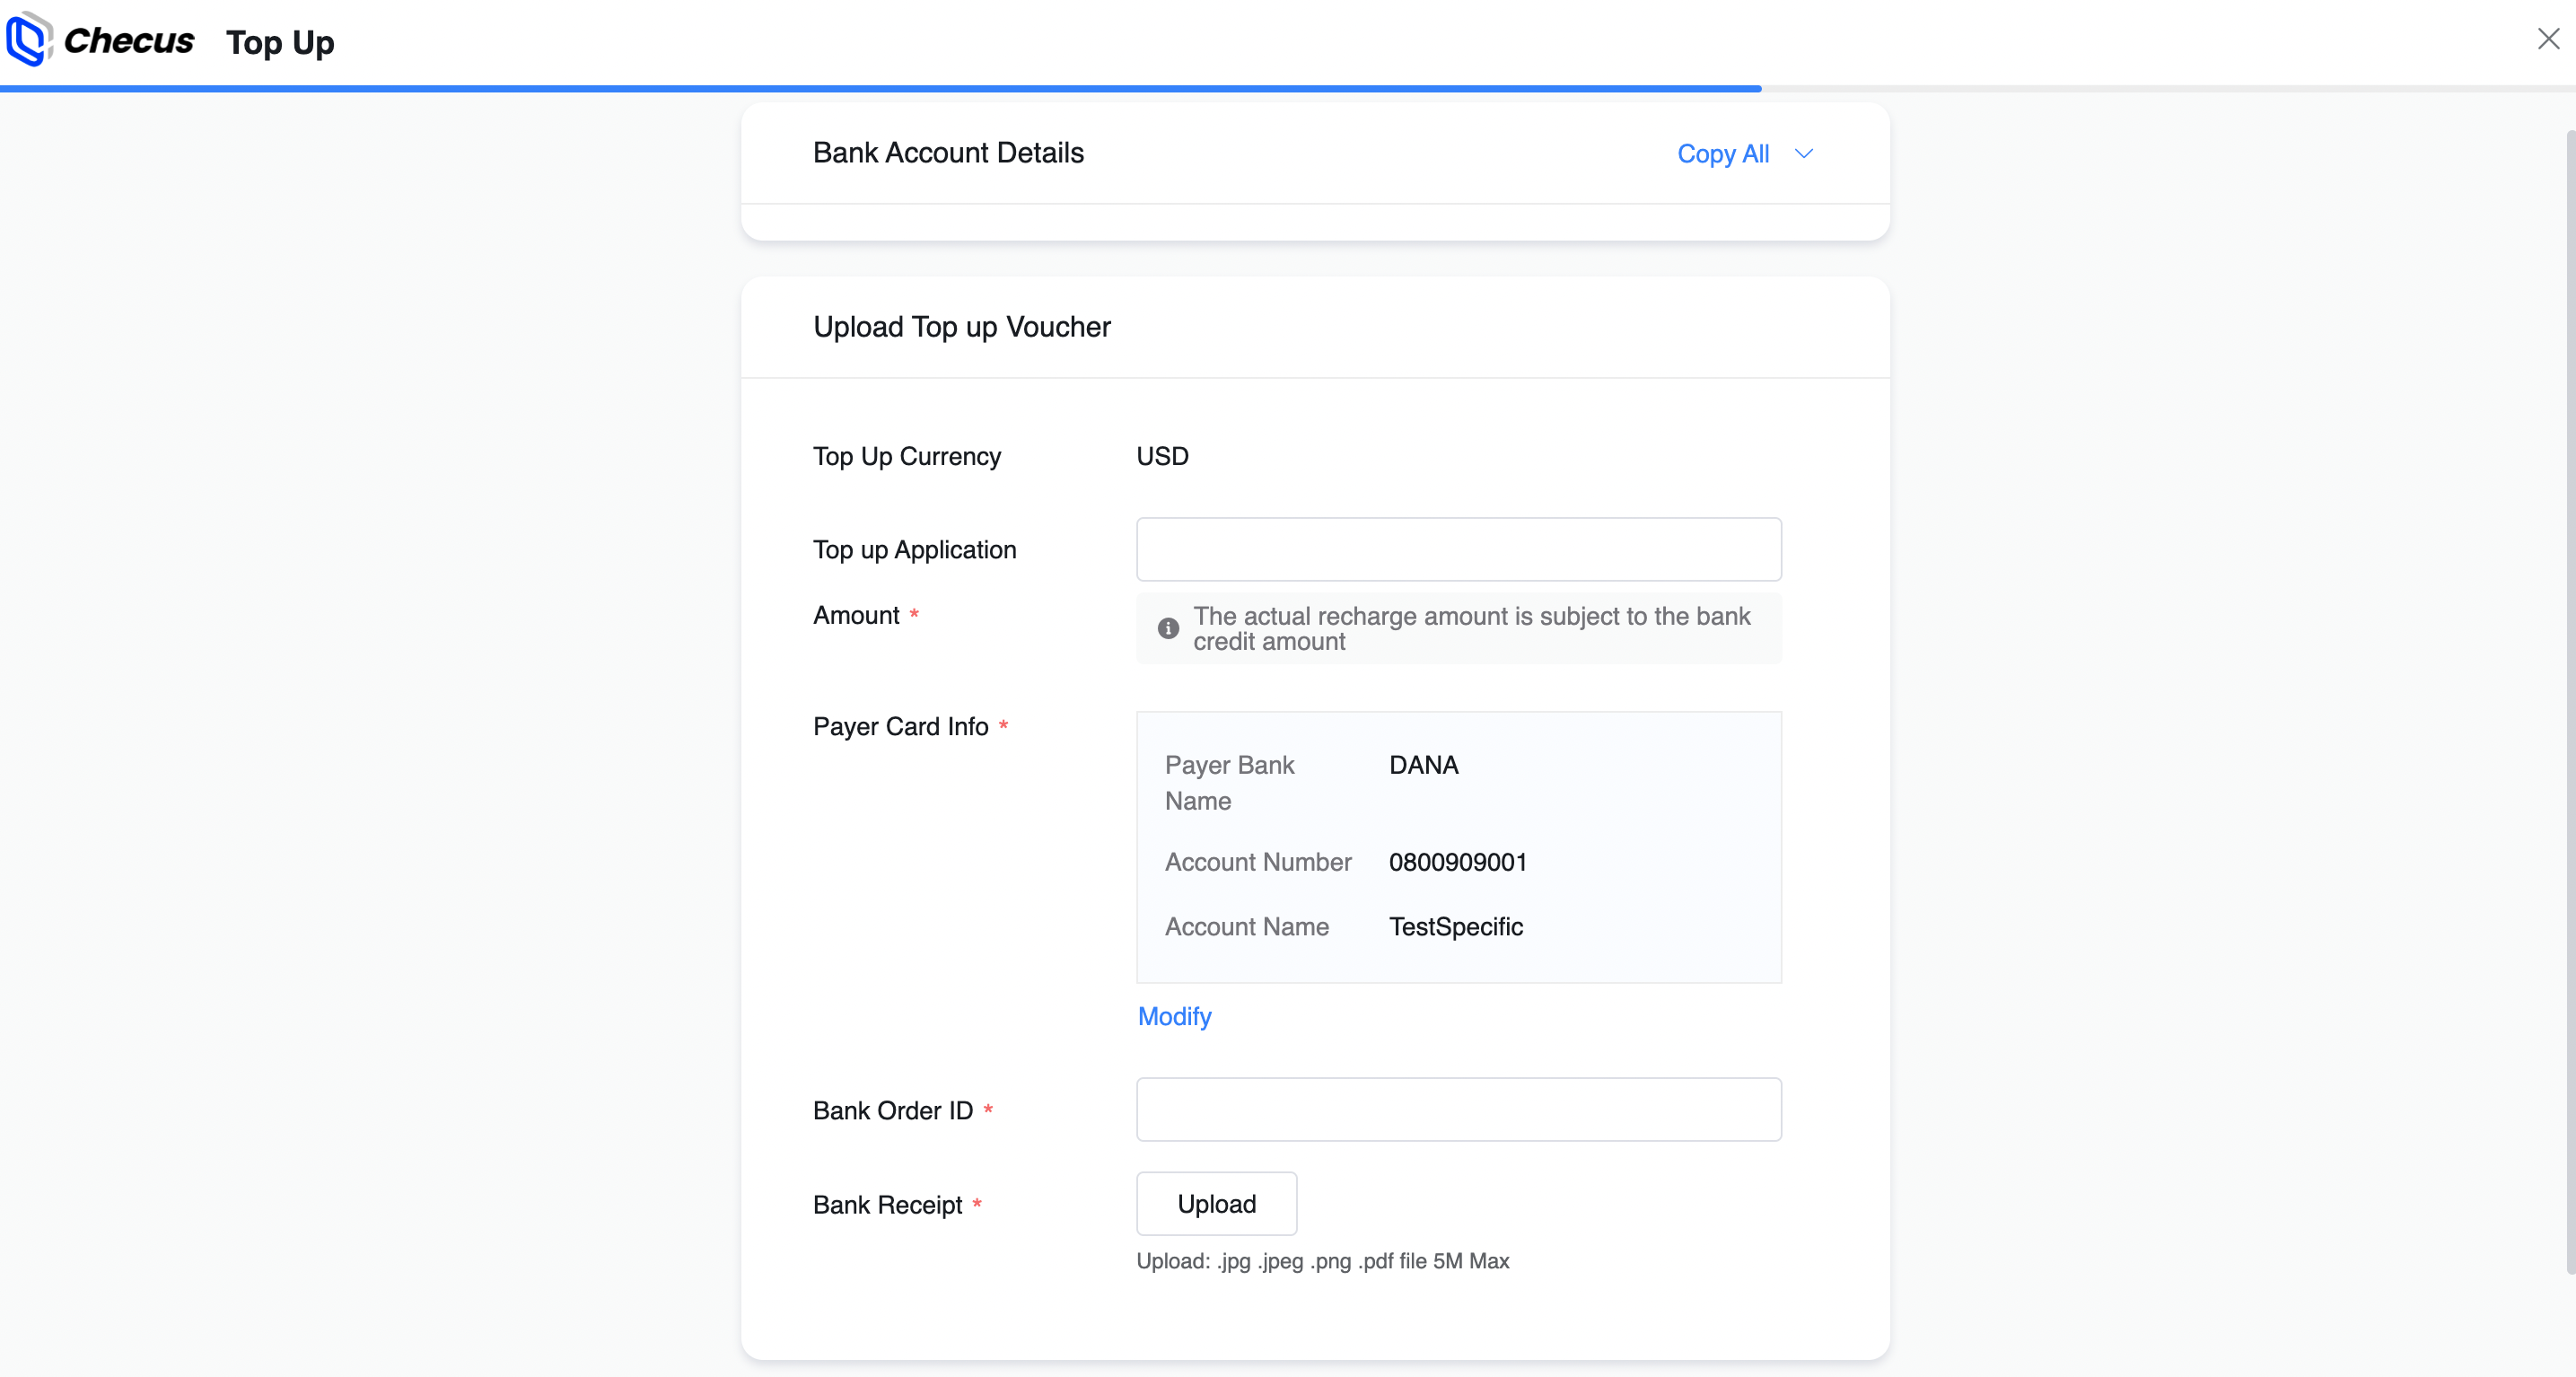Screen dimensions: 2576x1377
Task: Click the account number 0800909001
Action: (x=1457, y=862)
